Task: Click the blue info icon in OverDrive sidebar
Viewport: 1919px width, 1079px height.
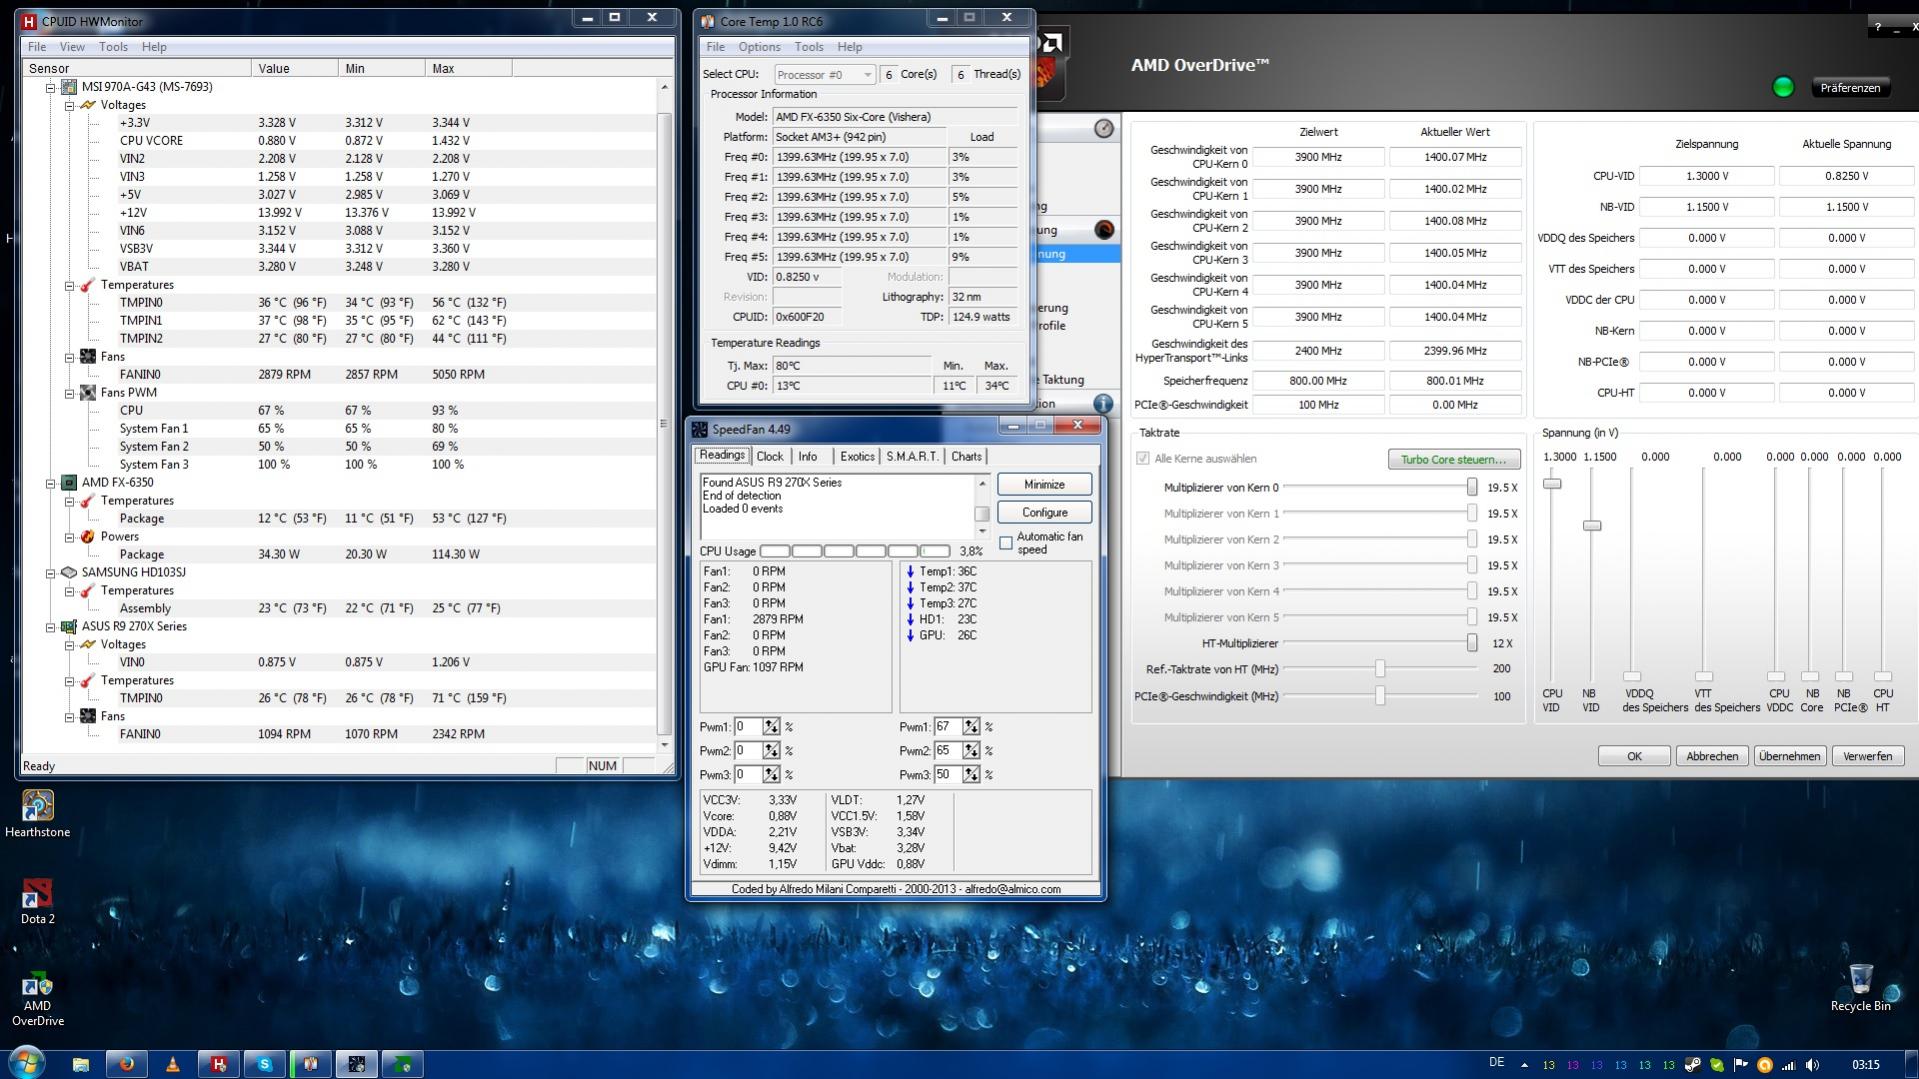Action: [1103, 403]
